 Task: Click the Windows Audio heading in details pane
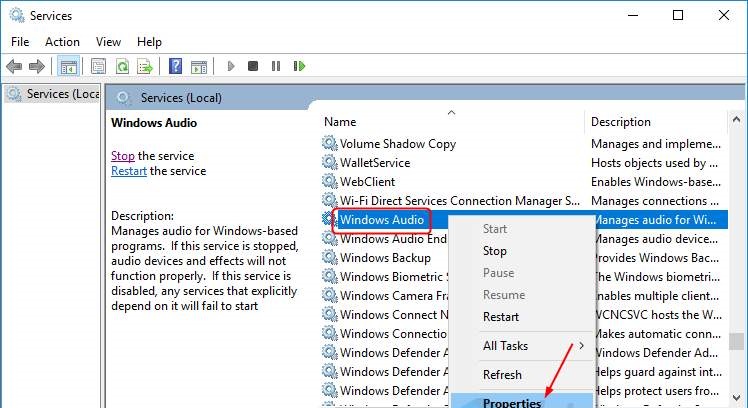click(x=154, y=123)
